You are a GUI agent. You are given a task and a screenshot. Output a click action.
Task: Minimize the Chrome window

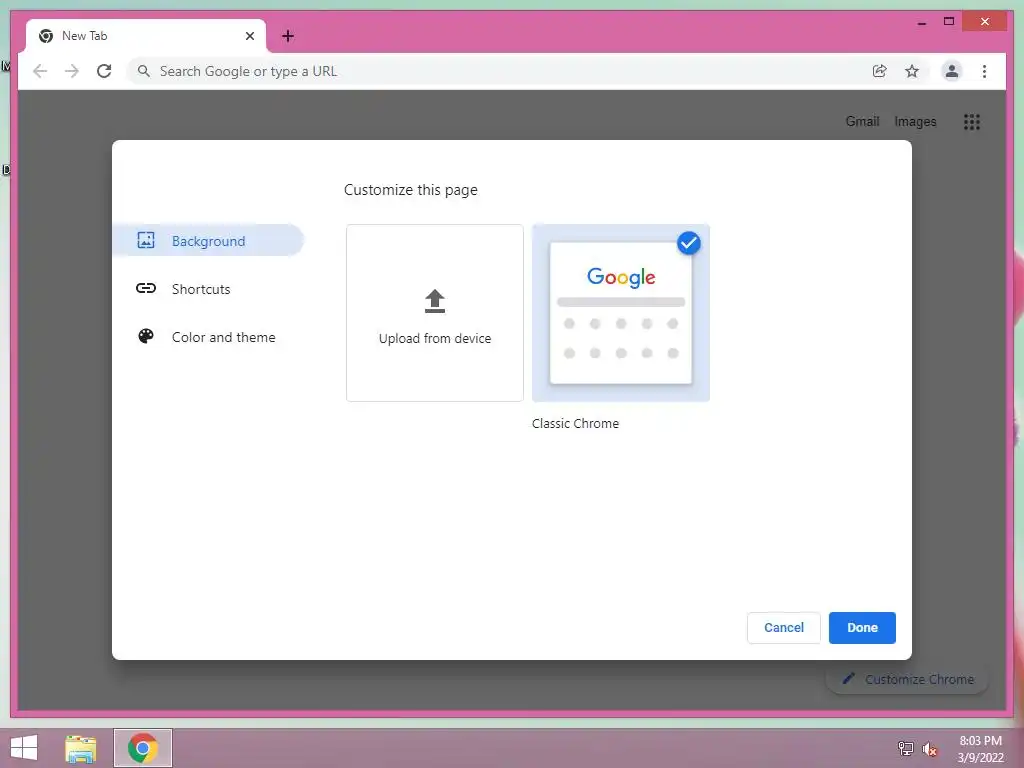tap(921, 22)
